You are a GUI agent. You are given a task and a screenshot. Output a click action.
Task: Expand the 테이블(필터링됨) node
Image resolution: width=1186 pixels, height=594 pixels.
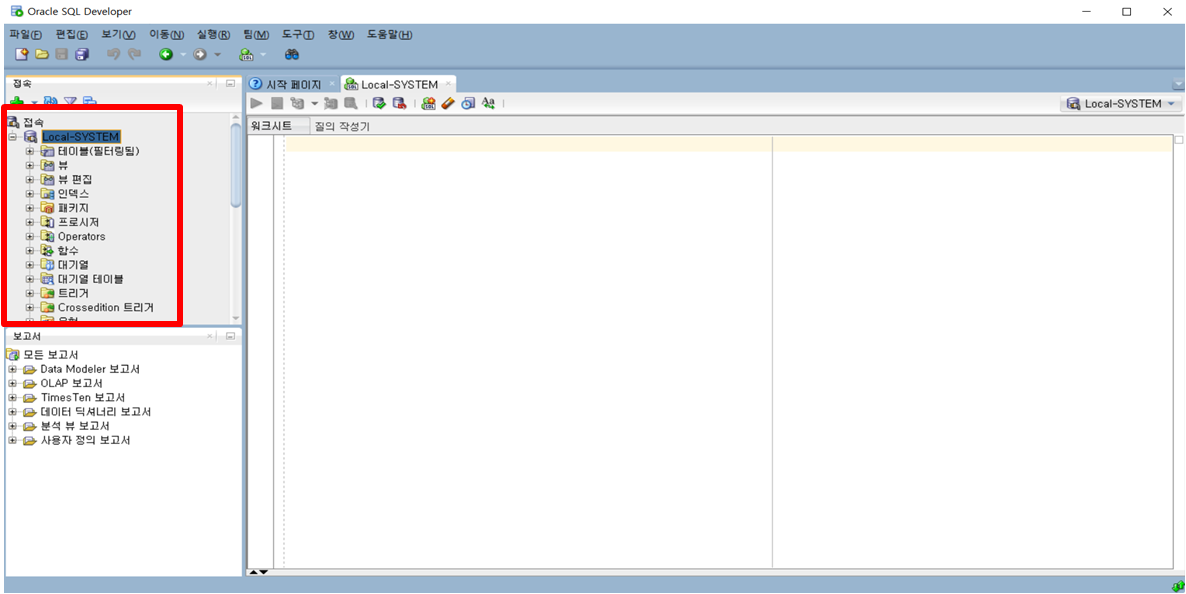pos(30,151)
